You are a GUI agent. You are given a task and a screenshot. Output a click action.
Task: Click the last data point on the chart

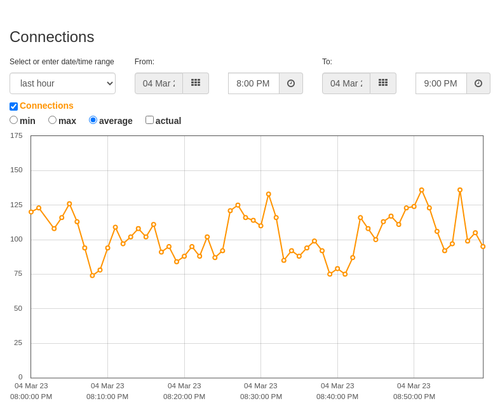[x=483, y=247]
